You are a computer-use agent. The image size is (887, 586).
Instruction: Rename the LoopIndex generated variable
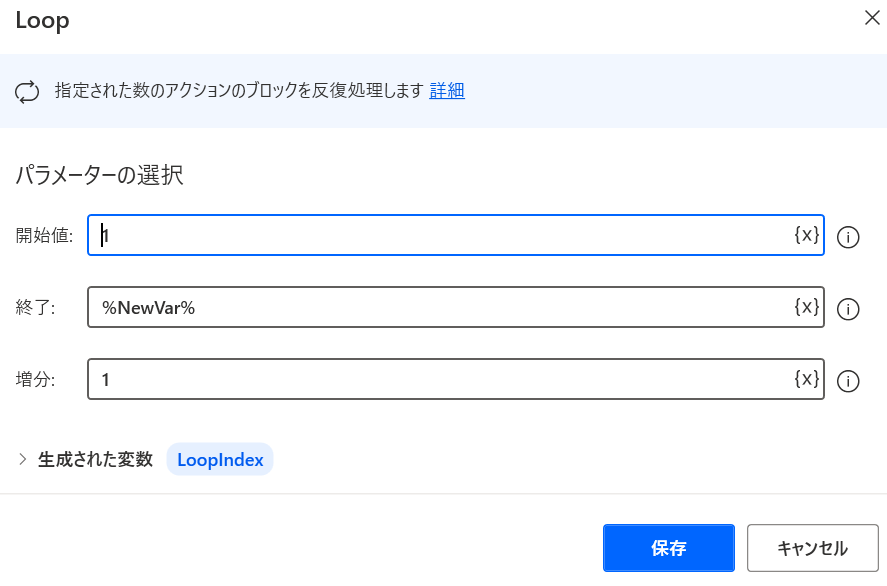(219, 459)
